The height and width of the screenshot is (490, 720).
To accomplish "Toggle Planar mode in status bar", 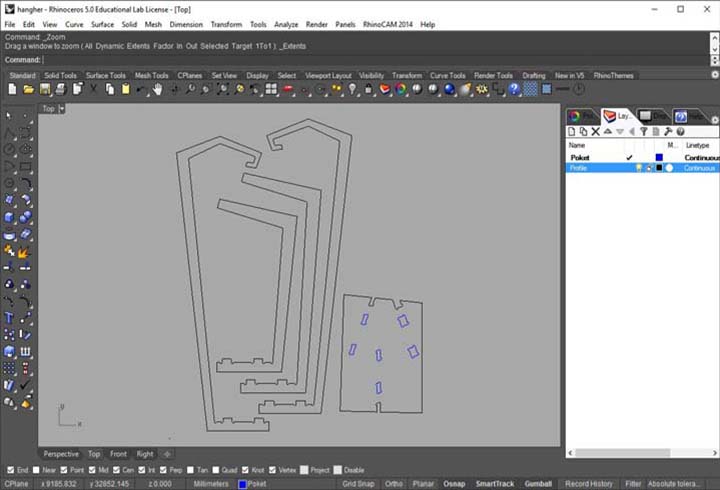I will coord(423,484).
